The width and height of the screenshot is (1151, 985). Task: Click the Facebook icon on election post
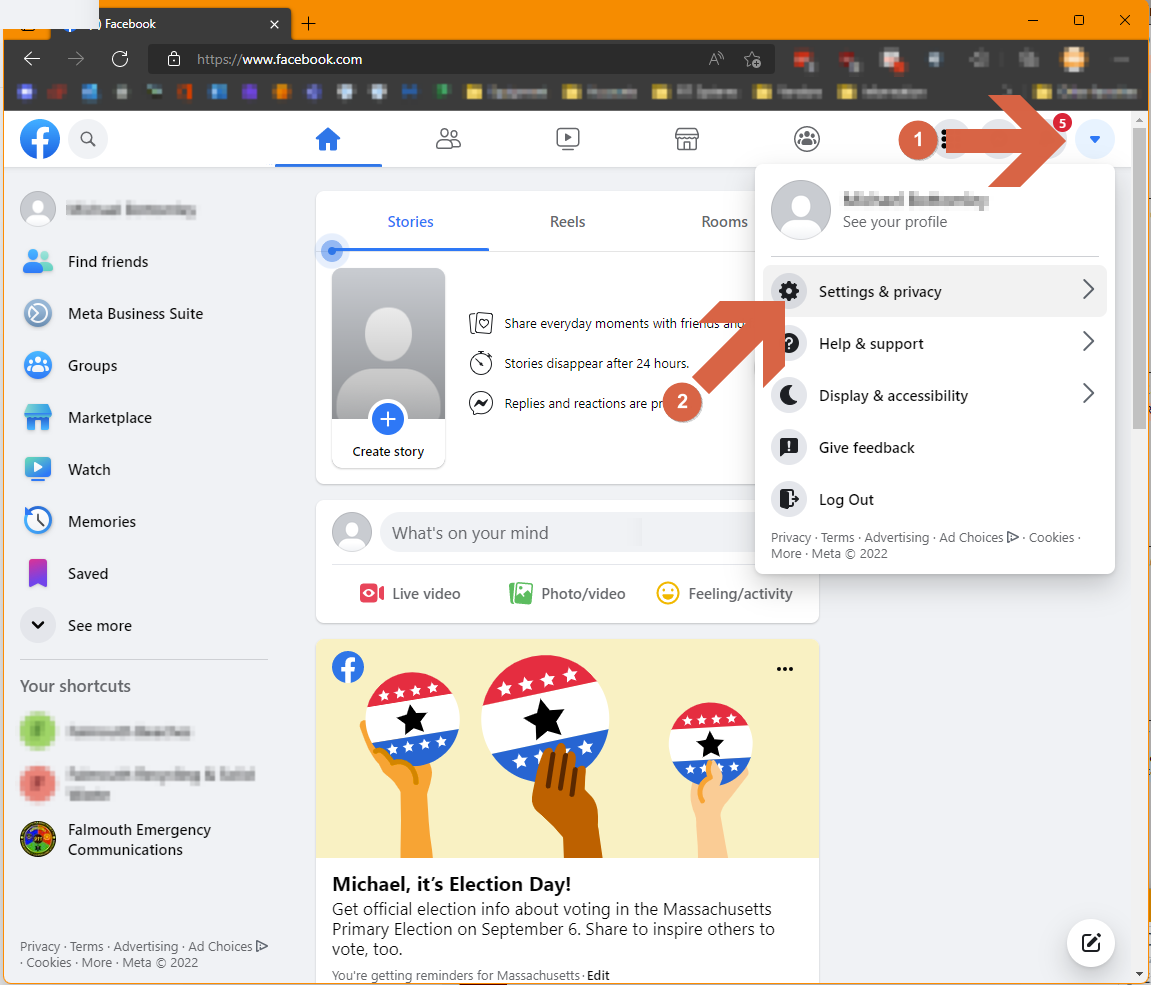348,667
